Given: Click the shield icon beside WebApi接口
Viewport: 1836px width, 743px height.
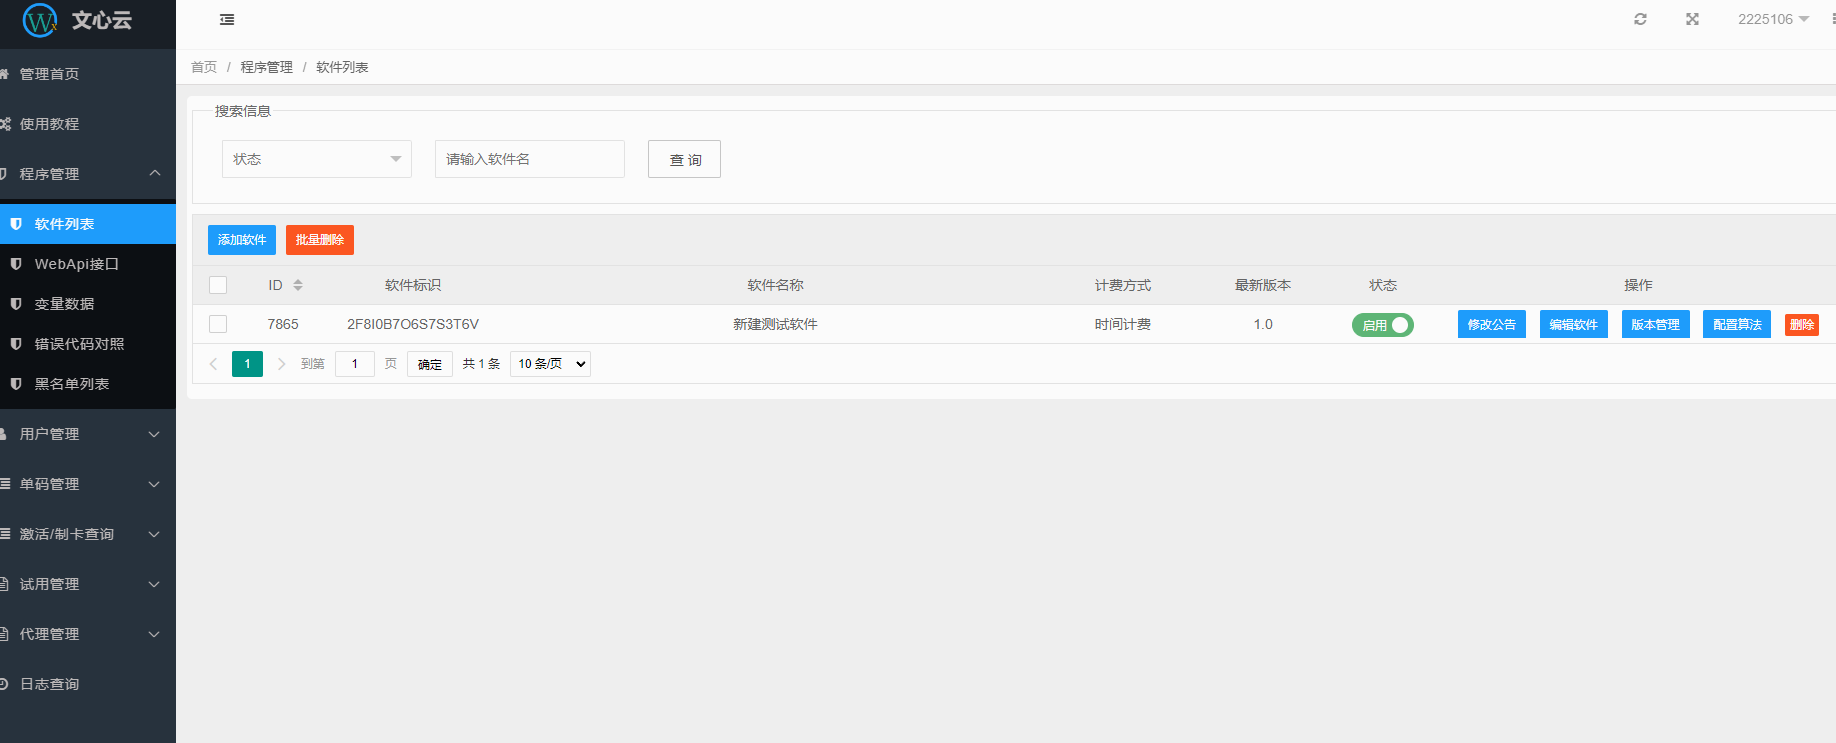Looking at the screenshot, I should point(16,264).
